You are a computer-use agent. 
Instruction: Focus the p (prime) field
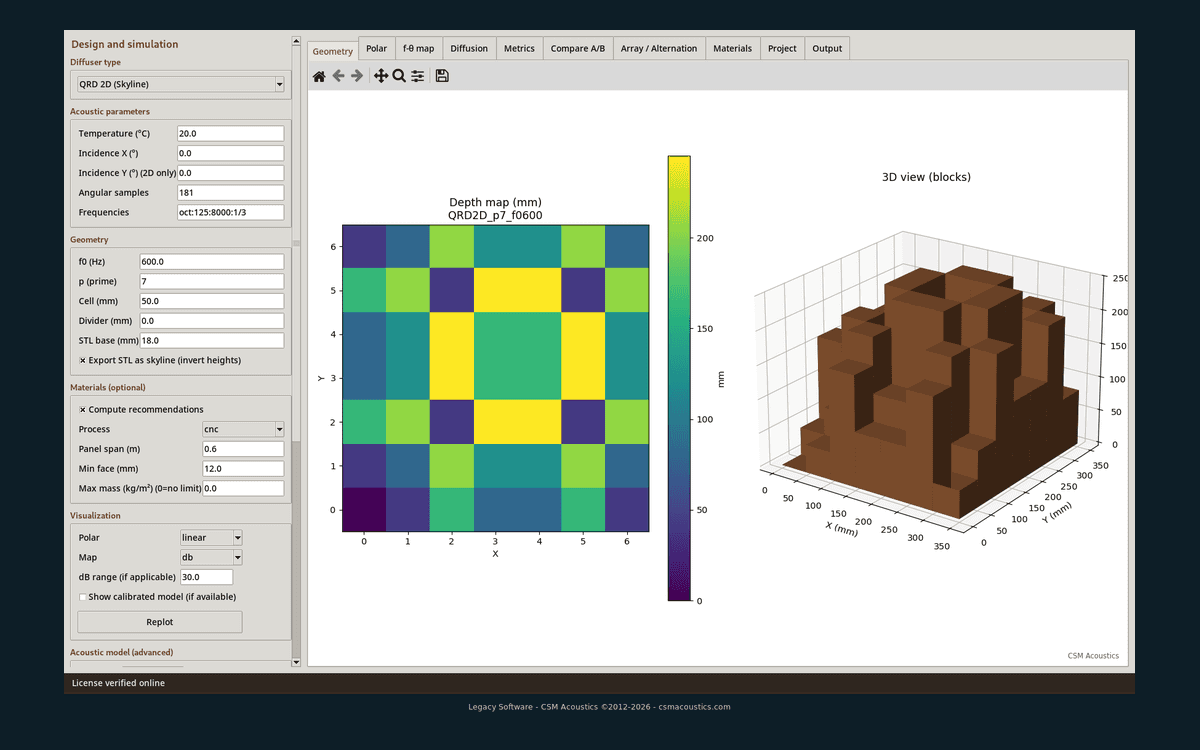click(x=212, y=281)
